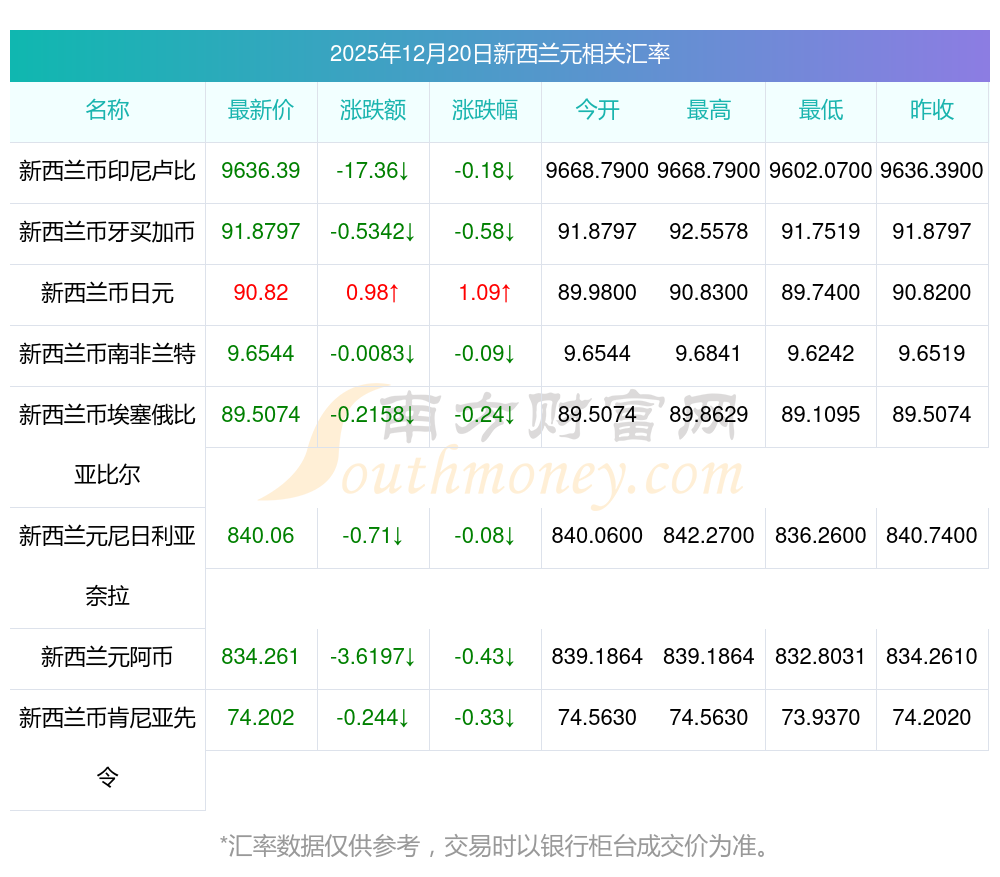The width and height of the screenshot is (1000, 877).
Task: Click the 今开 column header
Action: pos(597,111)
